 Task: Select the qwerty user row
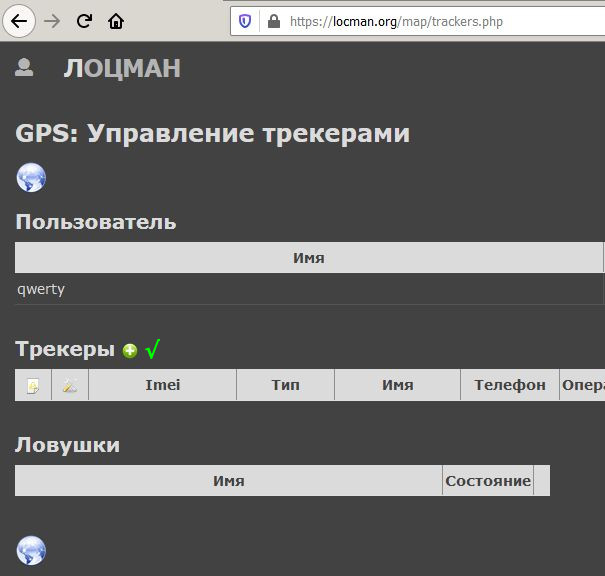coord(309,289)
